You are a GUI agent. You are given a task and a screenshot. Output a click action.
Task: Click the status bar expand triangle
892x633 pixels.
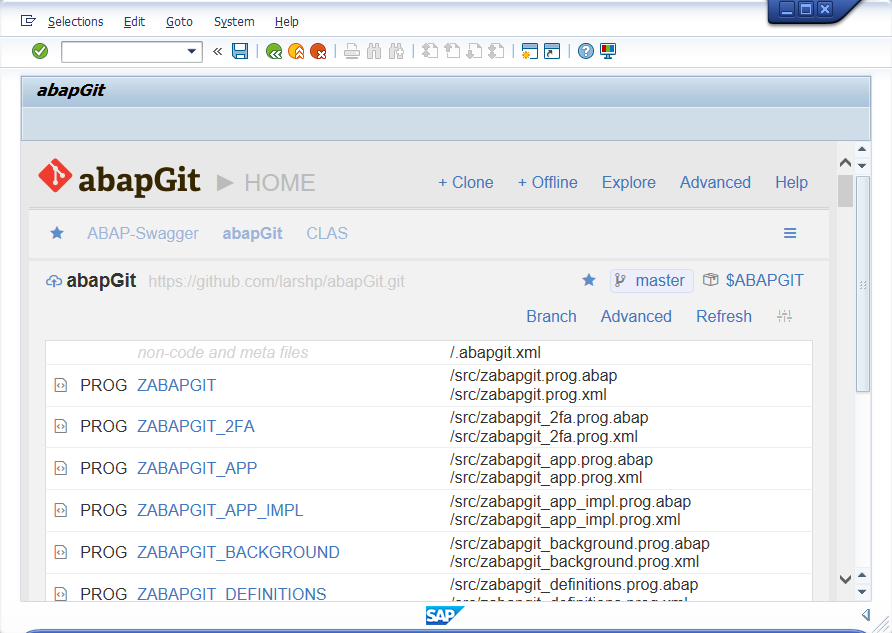(x=866, y=615)
